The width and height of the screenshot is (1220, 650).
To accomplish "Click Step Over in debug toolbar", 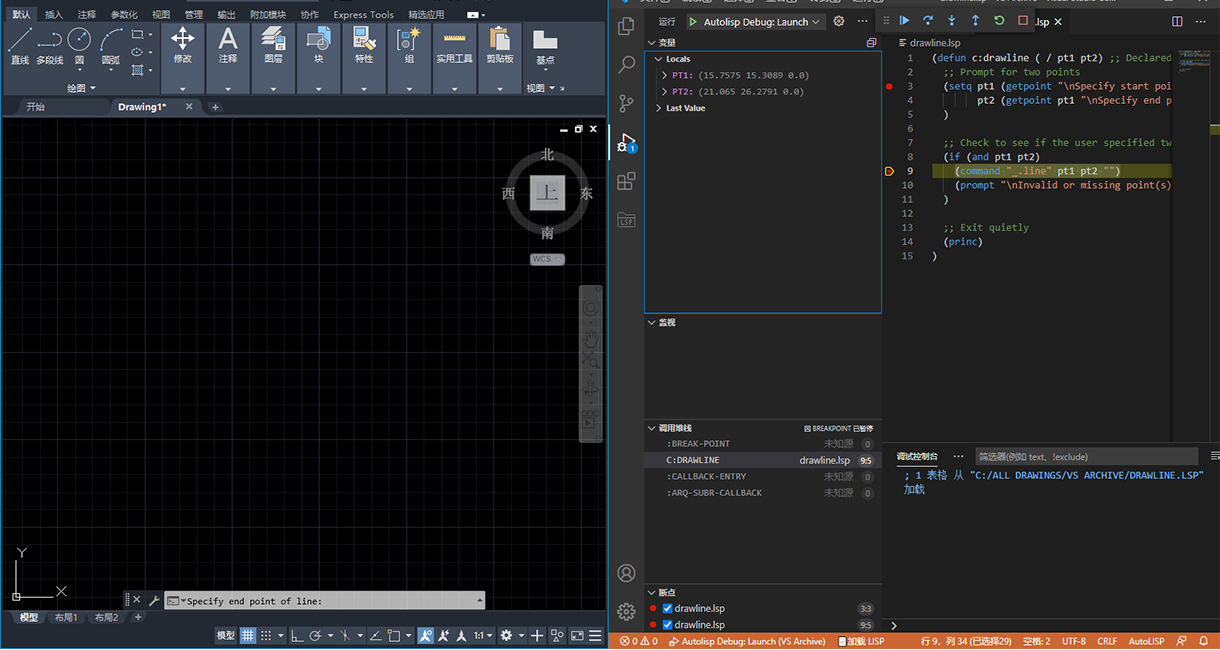I will coord(928,21).
